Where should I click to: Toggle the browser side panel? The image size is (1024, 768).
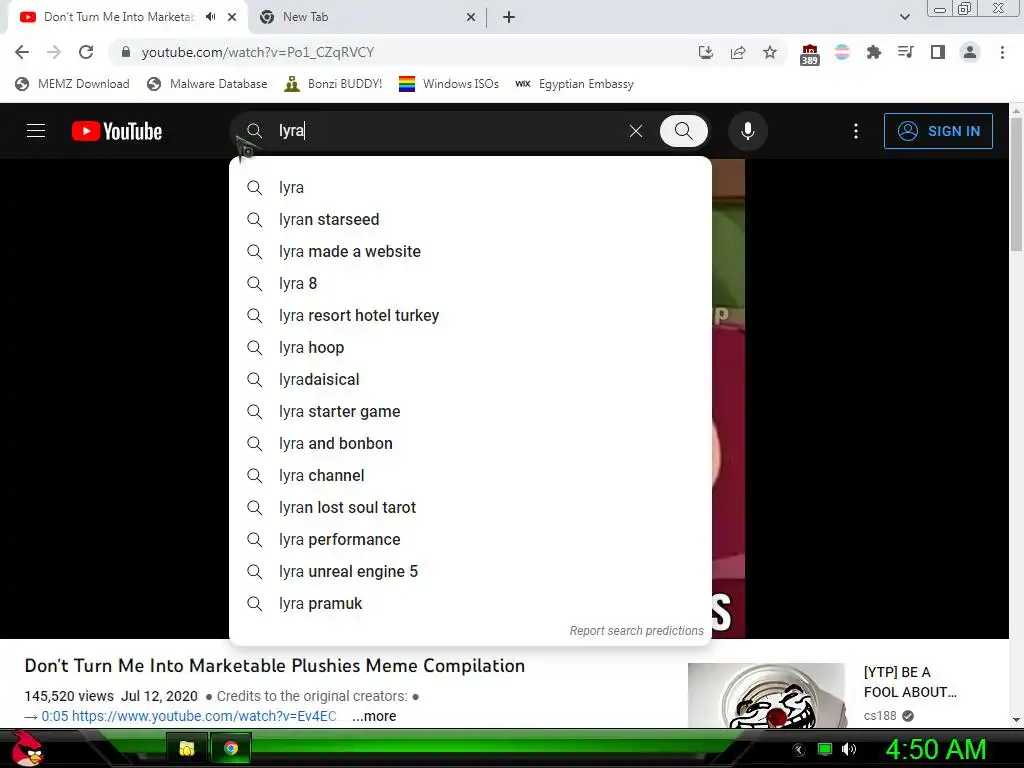(x=938, y=52)
